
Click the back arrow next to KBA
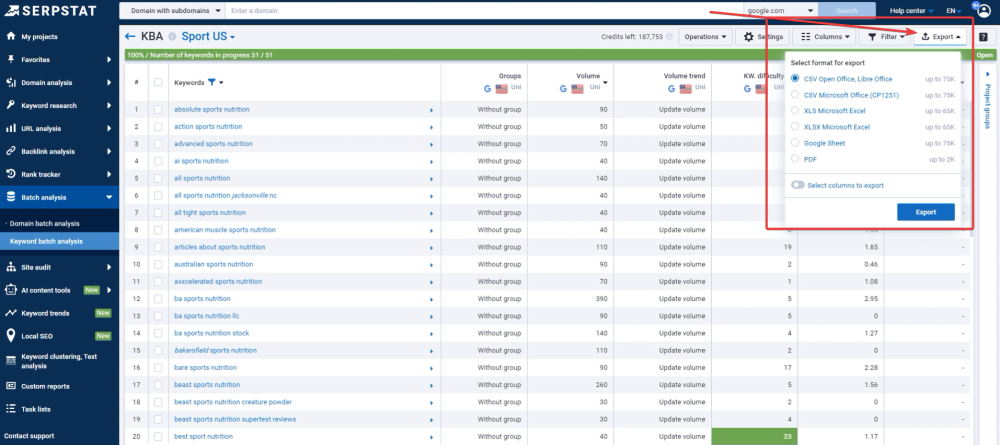(131, 36)
